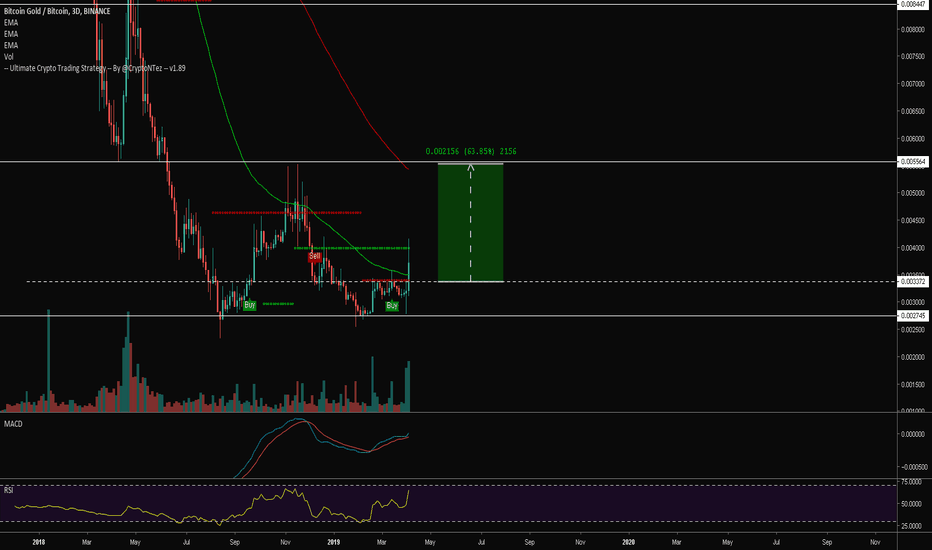
Task: Click the 0.002000 tick on price axis
Action: pos(912,357)
